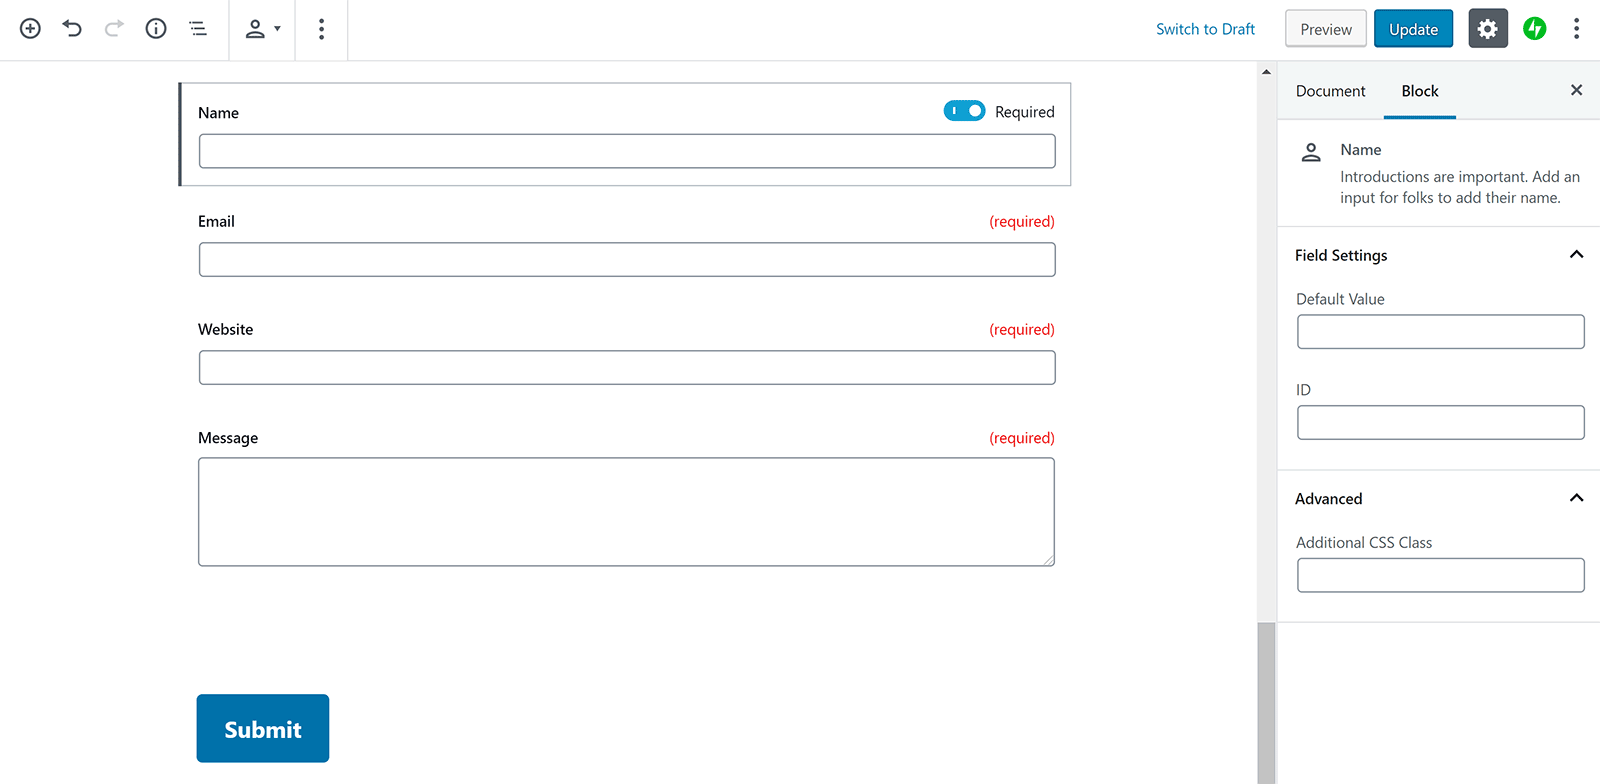1600x784 pixels.
Task: Click the Additional CSS Class input
Action: [1441, 575]
